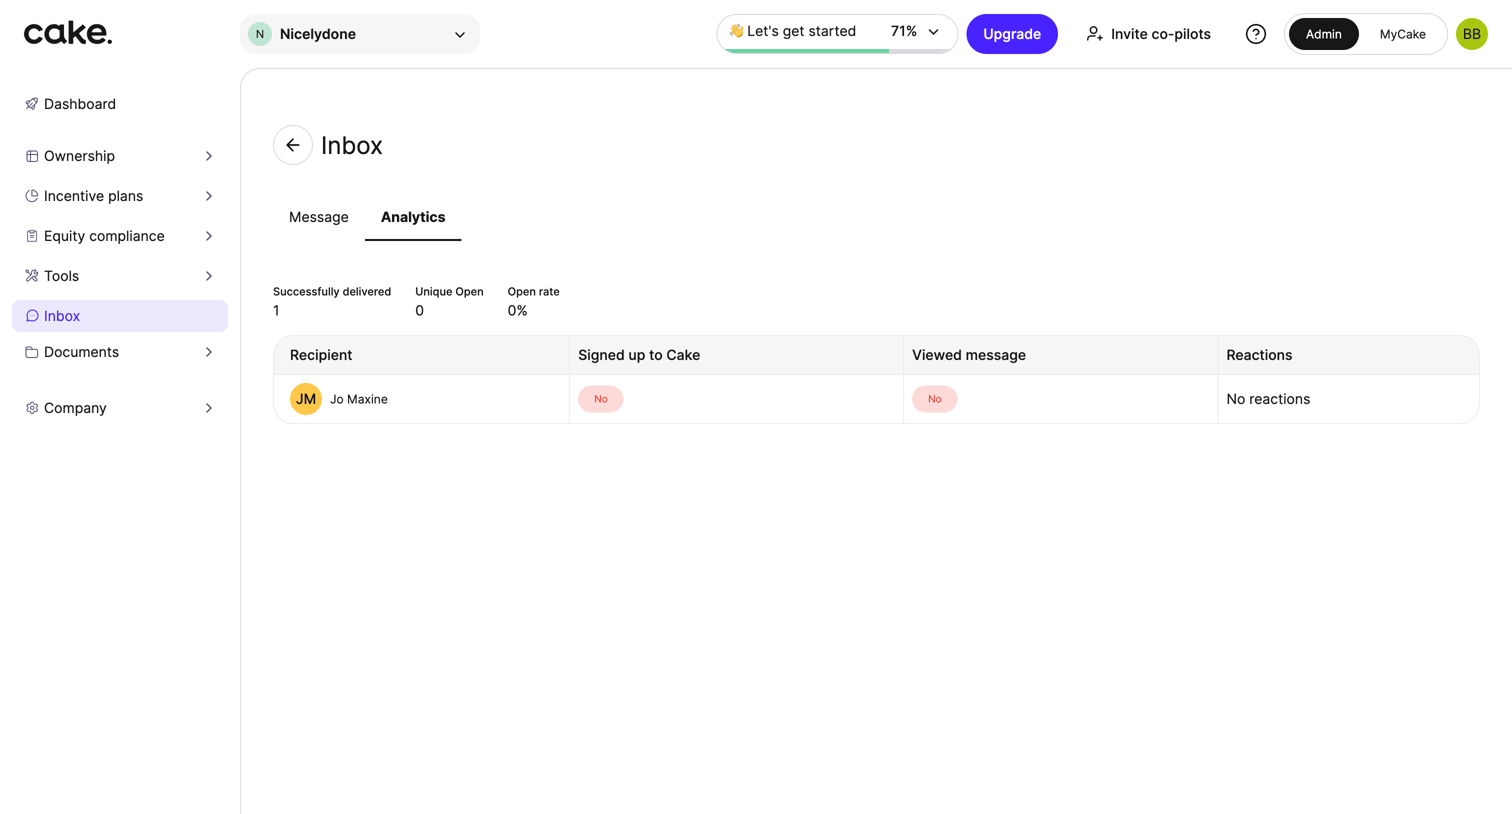This screenshot has width=1512, height=814.
Task: Click the Invite co-pilots person icon
Action: (x=1095, y=34)
